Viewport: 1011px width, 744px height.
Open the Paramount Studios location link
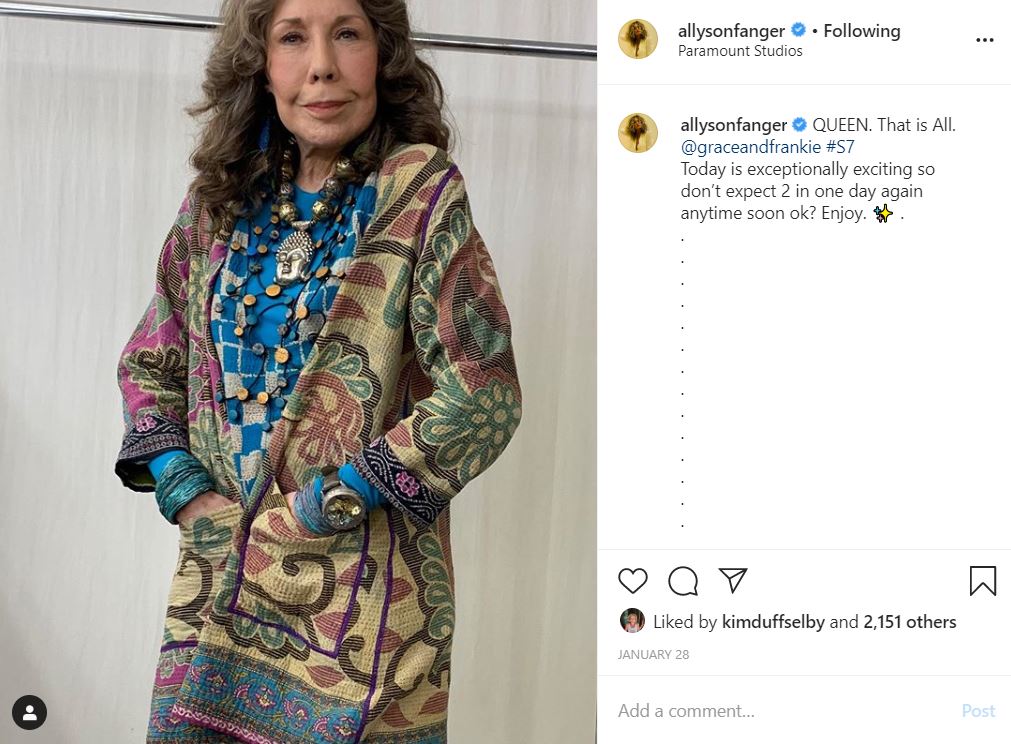click(740, 51)
